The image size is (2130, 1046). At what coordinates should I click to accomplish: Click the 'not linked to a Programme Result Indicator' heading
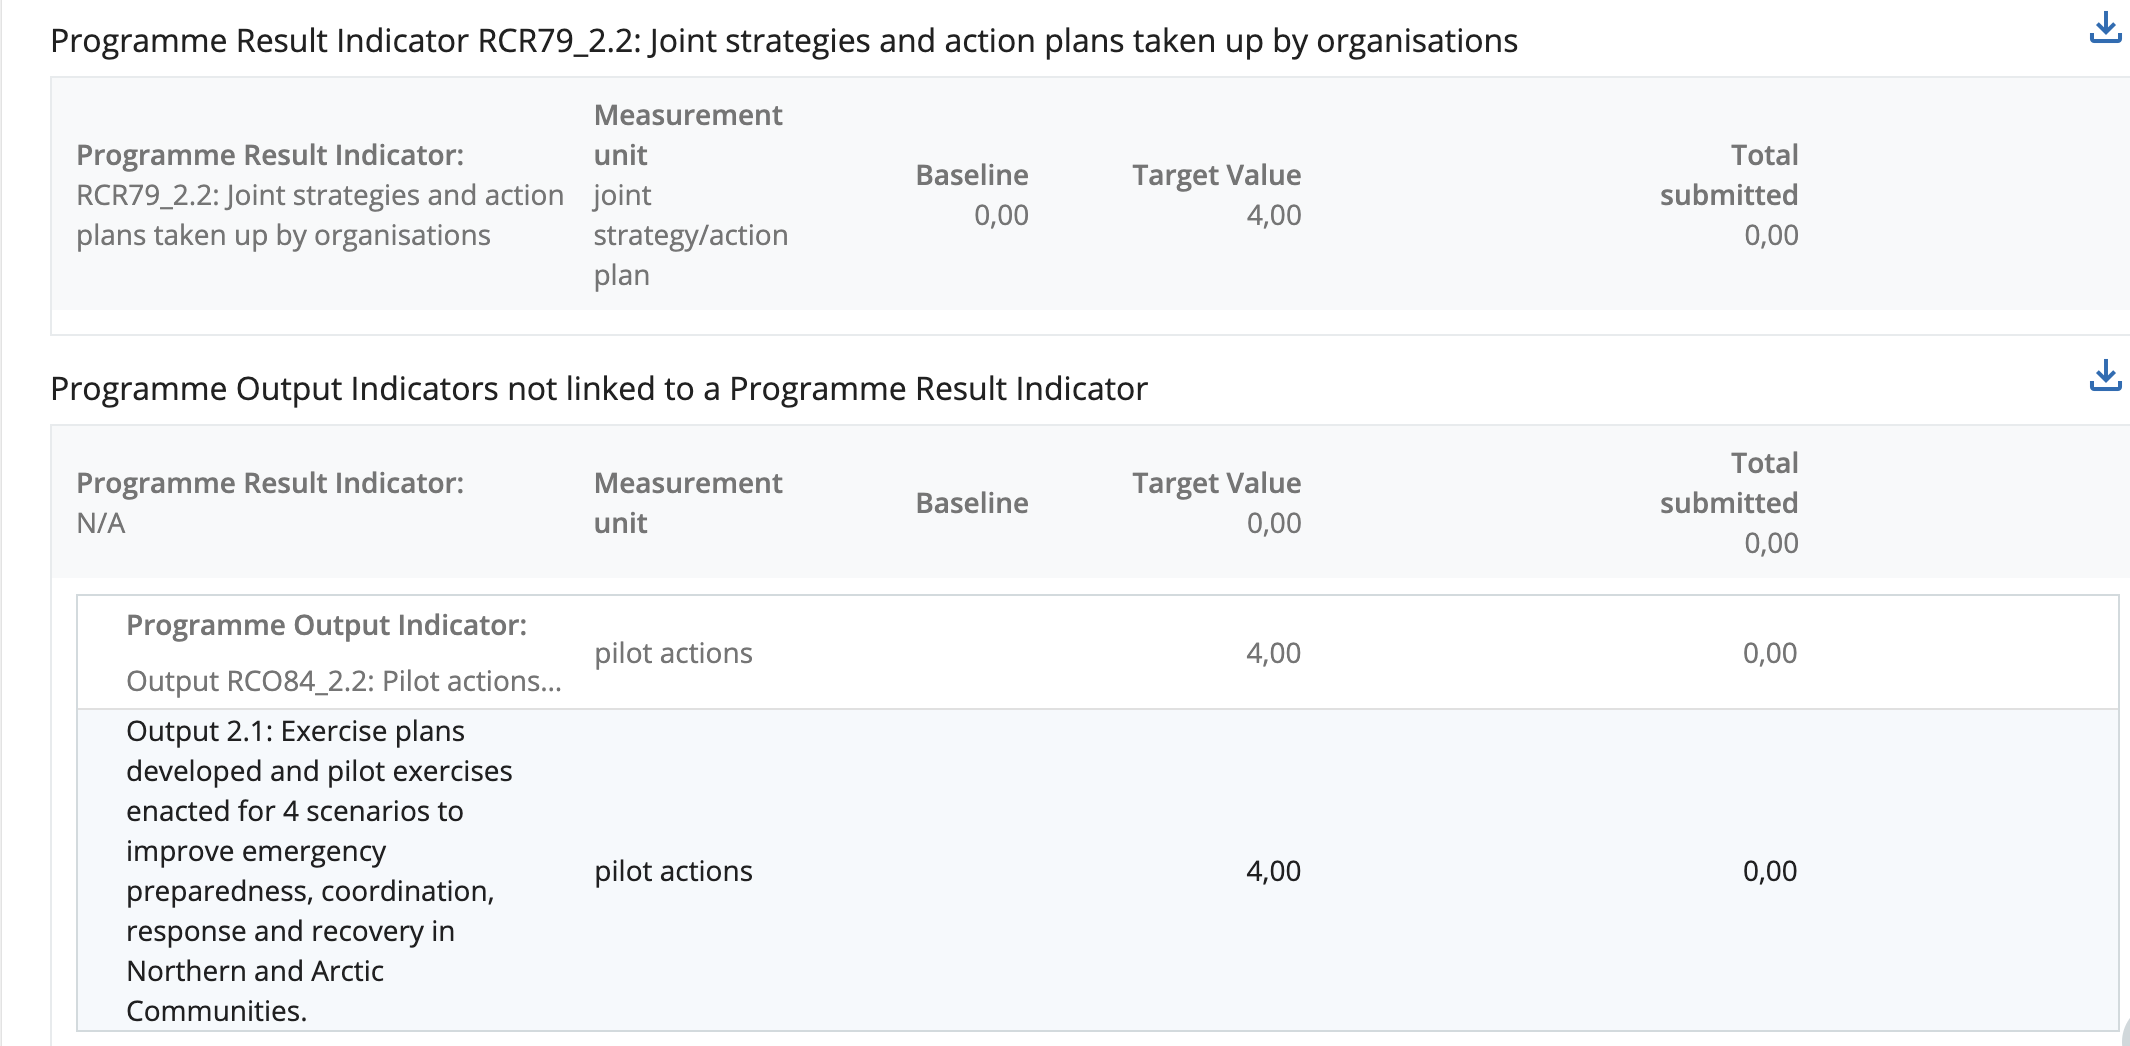click(599, 389)
